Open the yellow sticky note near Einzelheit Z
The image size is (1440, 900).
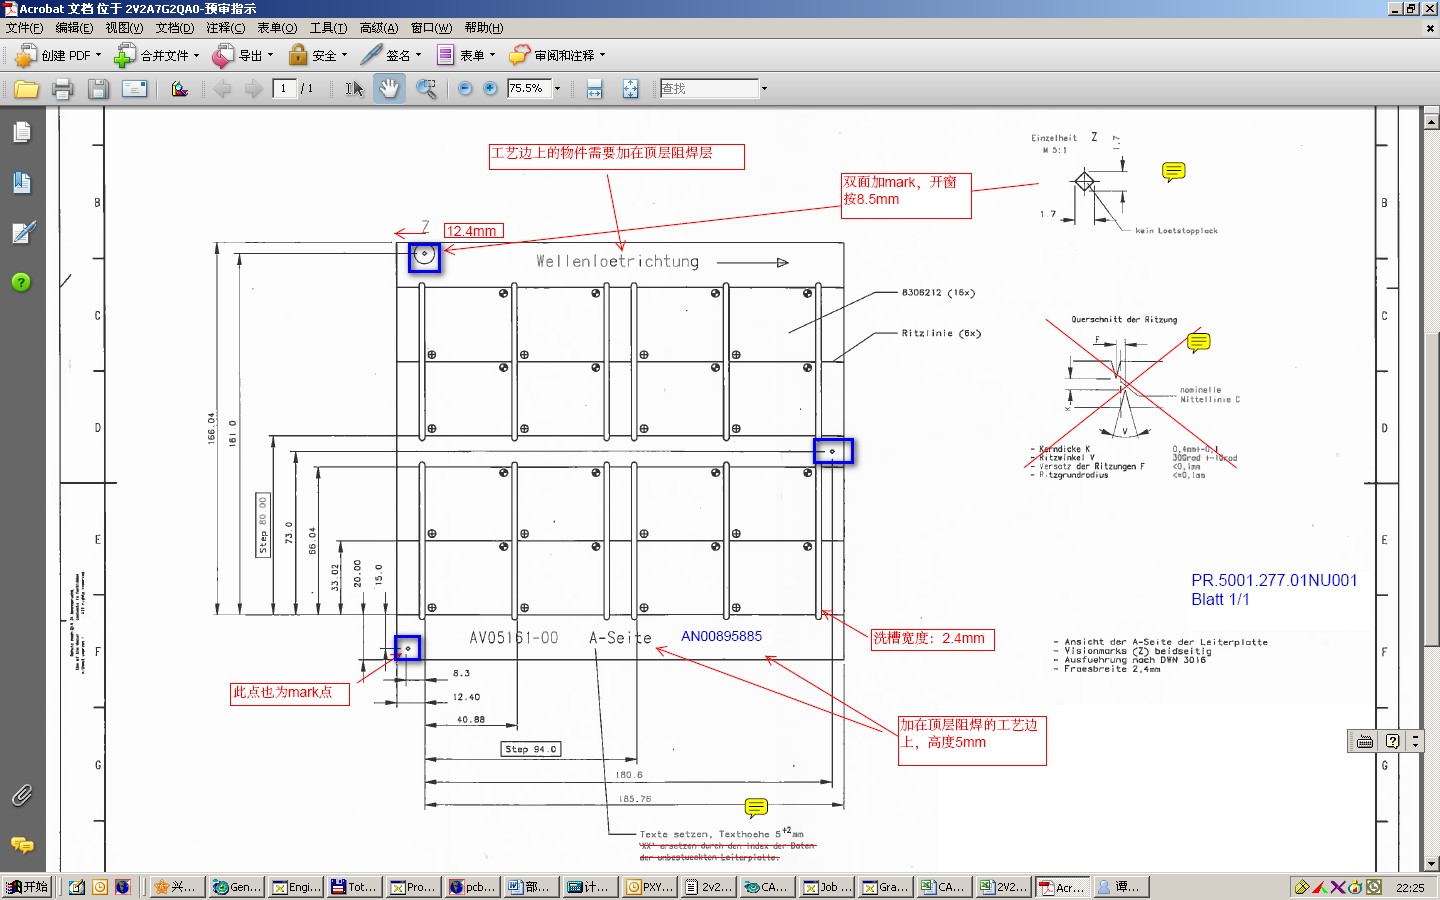point(1174,172)
